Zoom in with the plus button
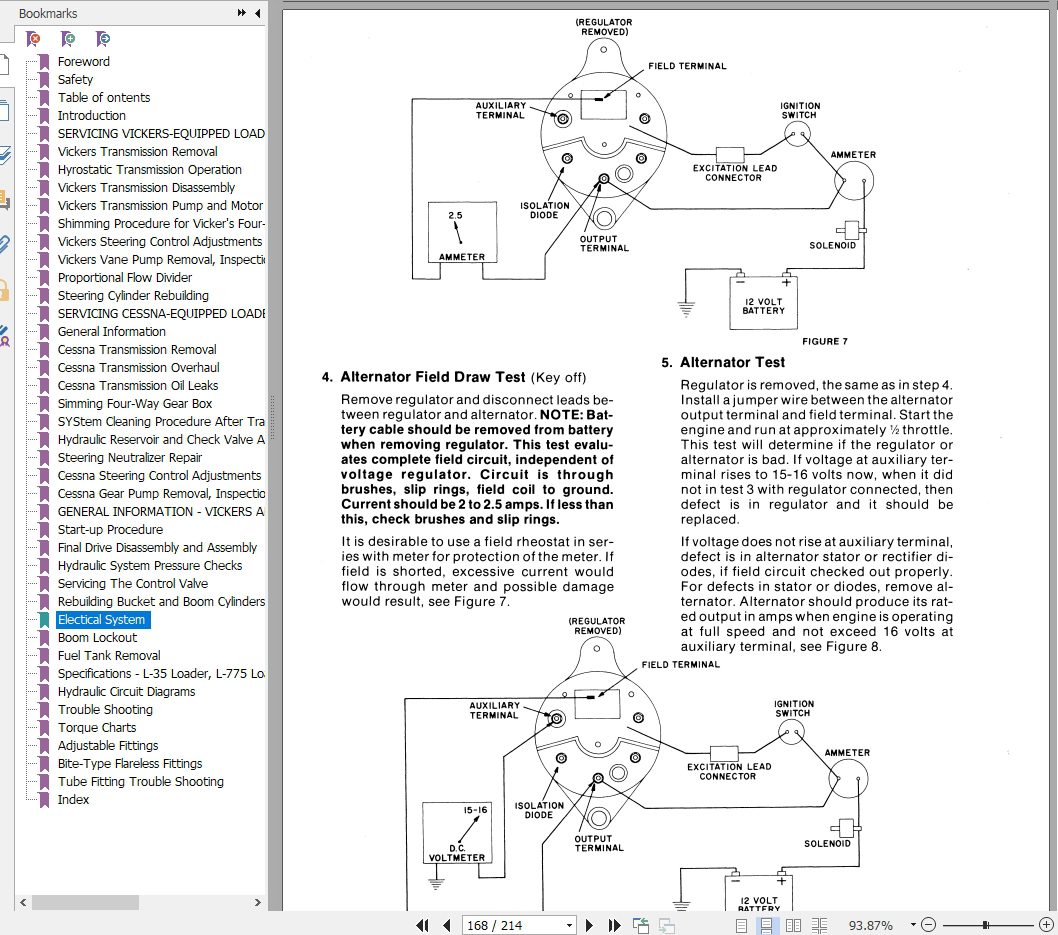Image resolution: width=1058 pixels, height=935 pixels. click(x=1047, y=924)
